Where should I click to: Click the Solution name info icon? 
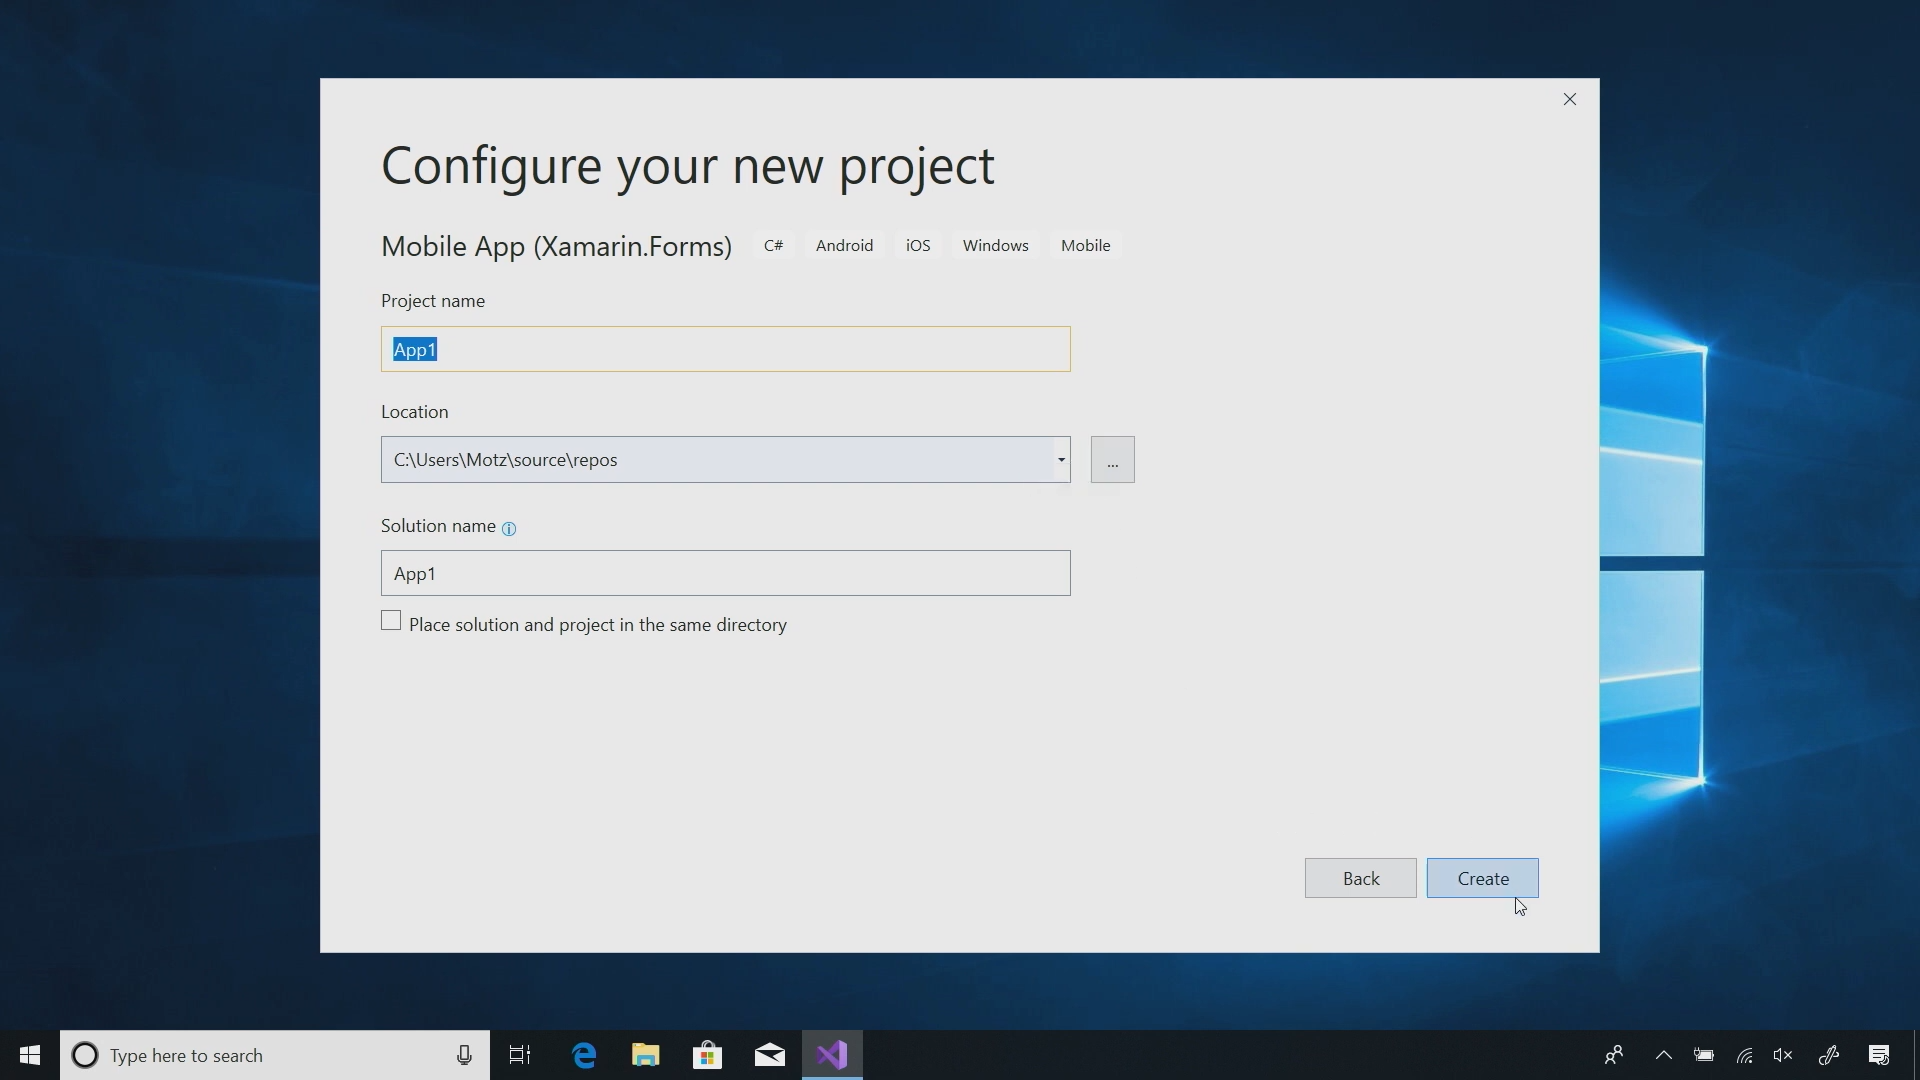[x=509, y=529]
